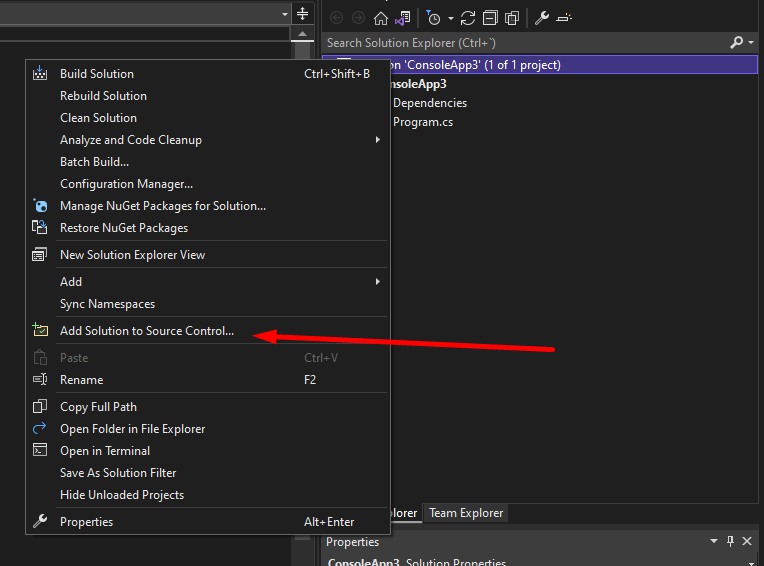Pin the Properties panel with auto-hide icon

point(730,541)
